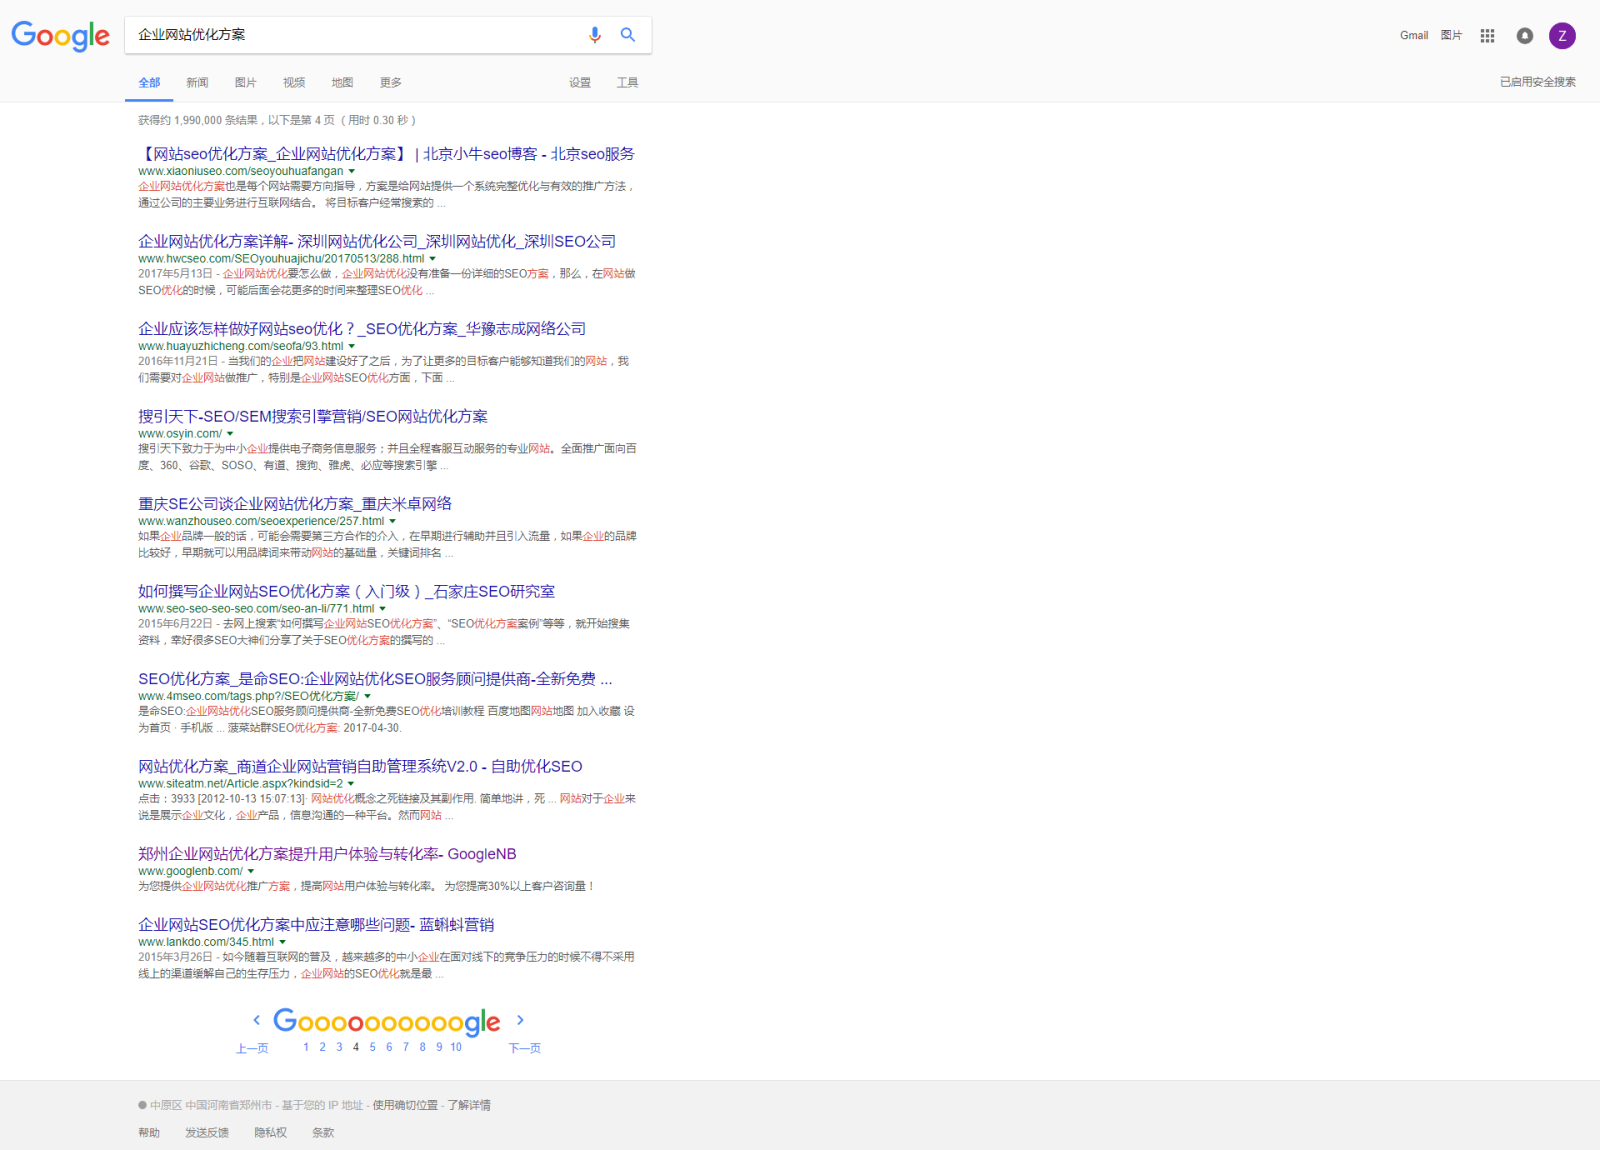Switch to the 新闻 tab
This screenshot has width=1600, height=1150.
coord(197,83)
